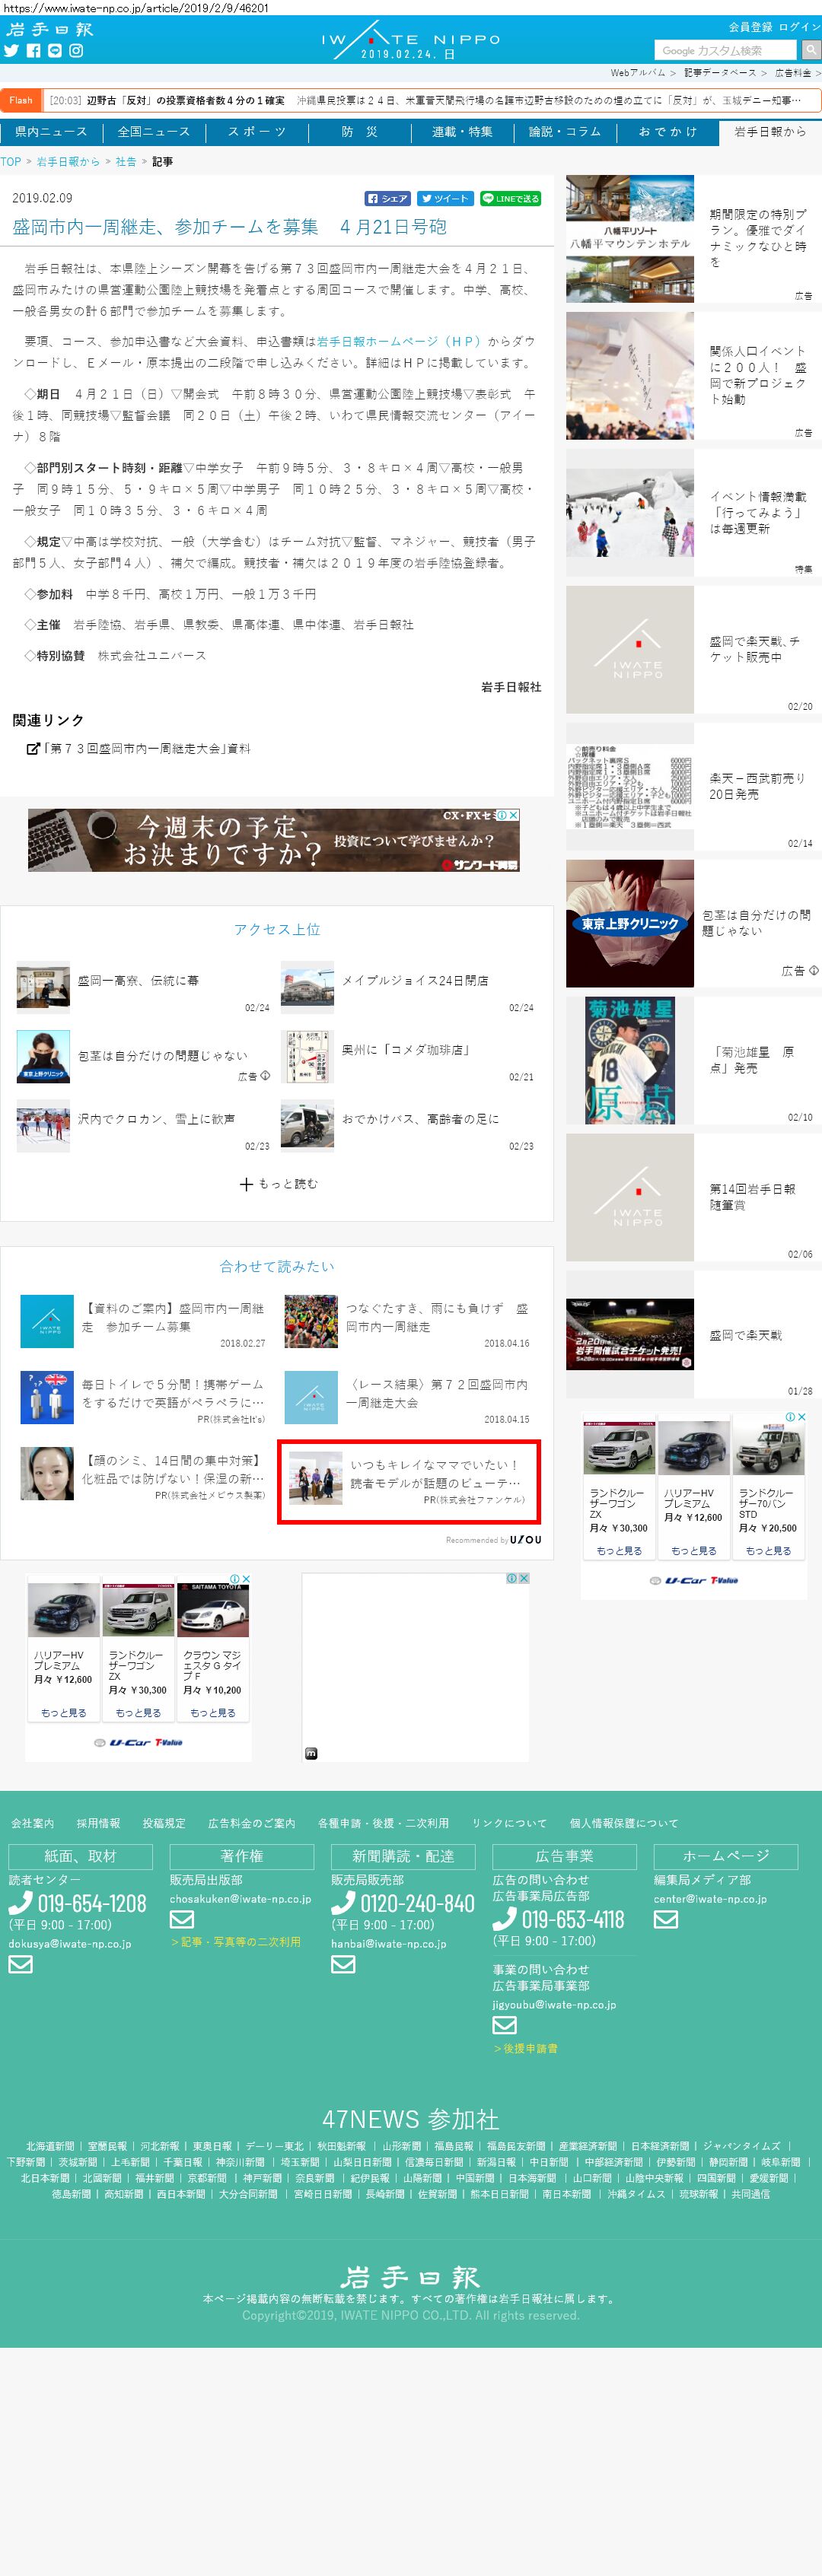Viewport: 822px width, 2576px height.
Task: Open the Facebook icon in header
Action: pyautogui.click(x=33, y=51)
